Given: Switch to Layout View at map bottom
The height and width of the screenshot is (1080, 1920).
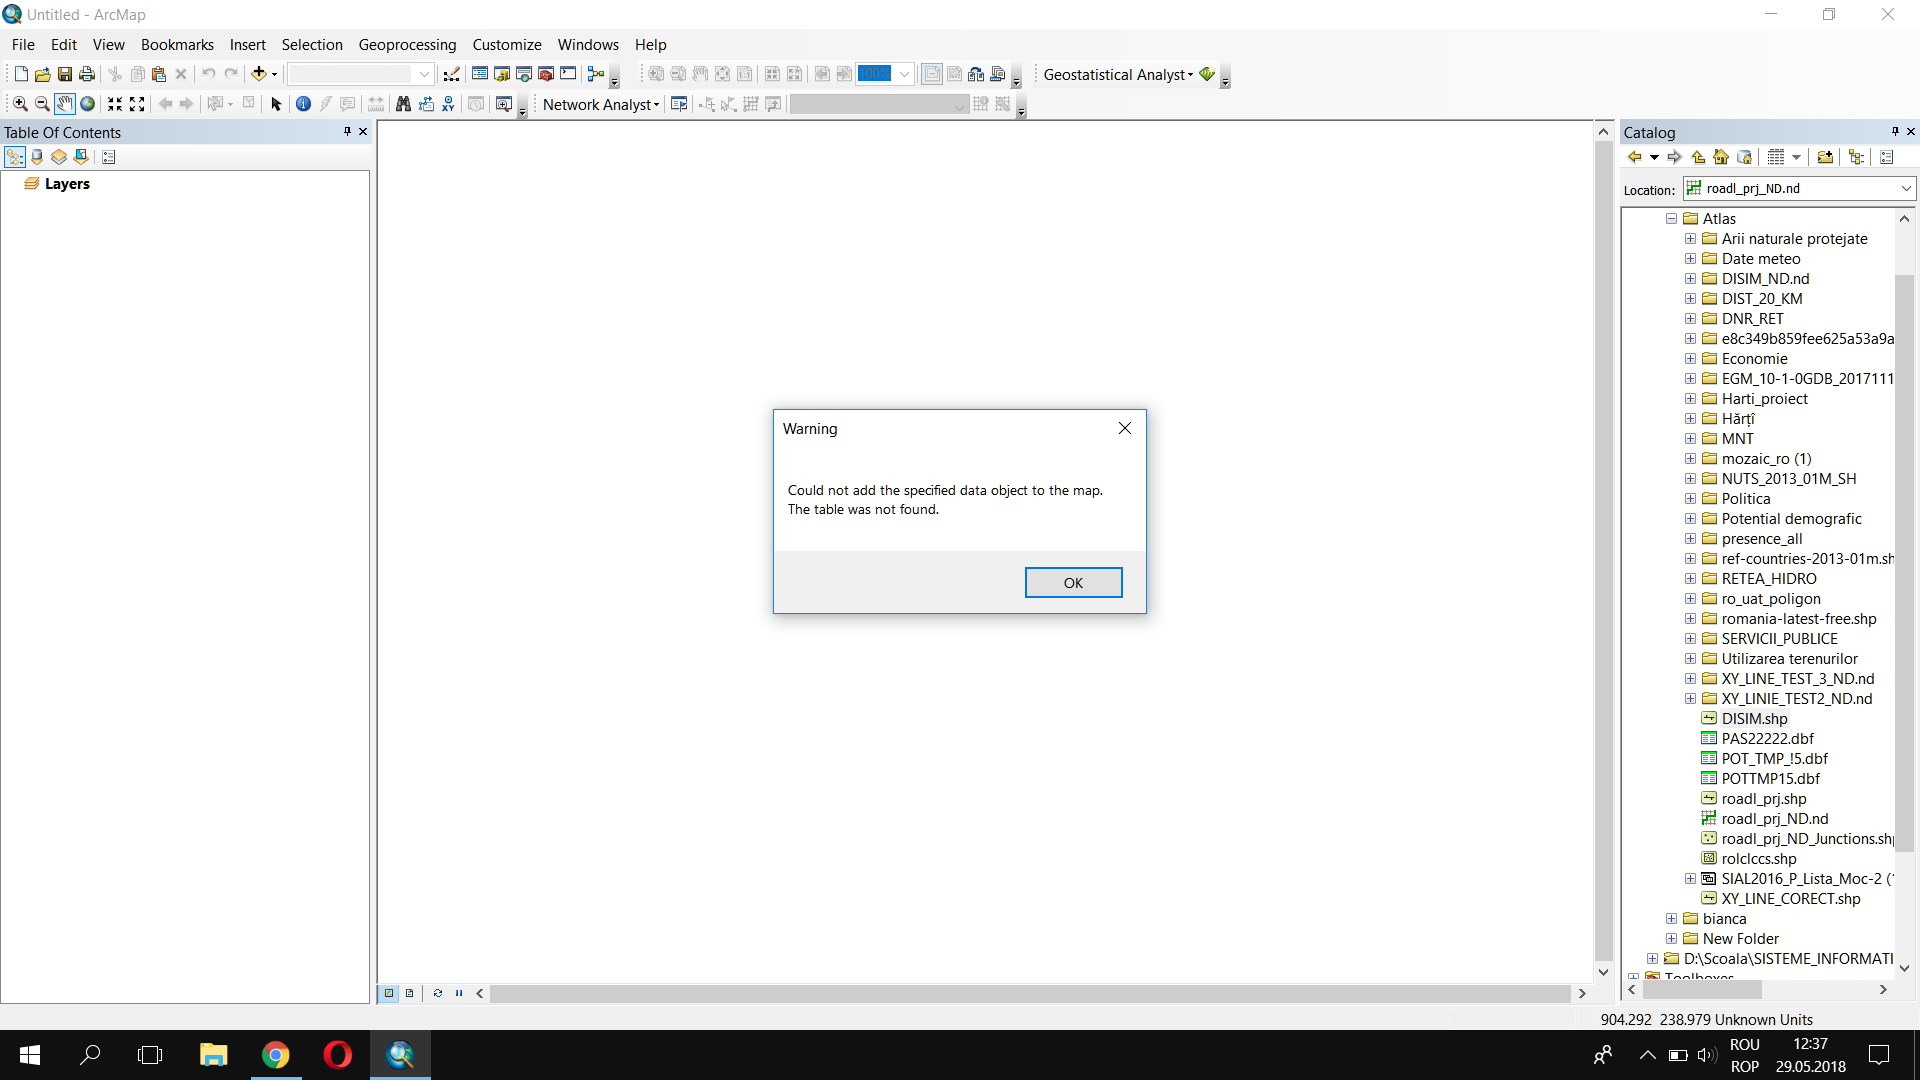Looking at the screenshot, I should click(409, 993).
